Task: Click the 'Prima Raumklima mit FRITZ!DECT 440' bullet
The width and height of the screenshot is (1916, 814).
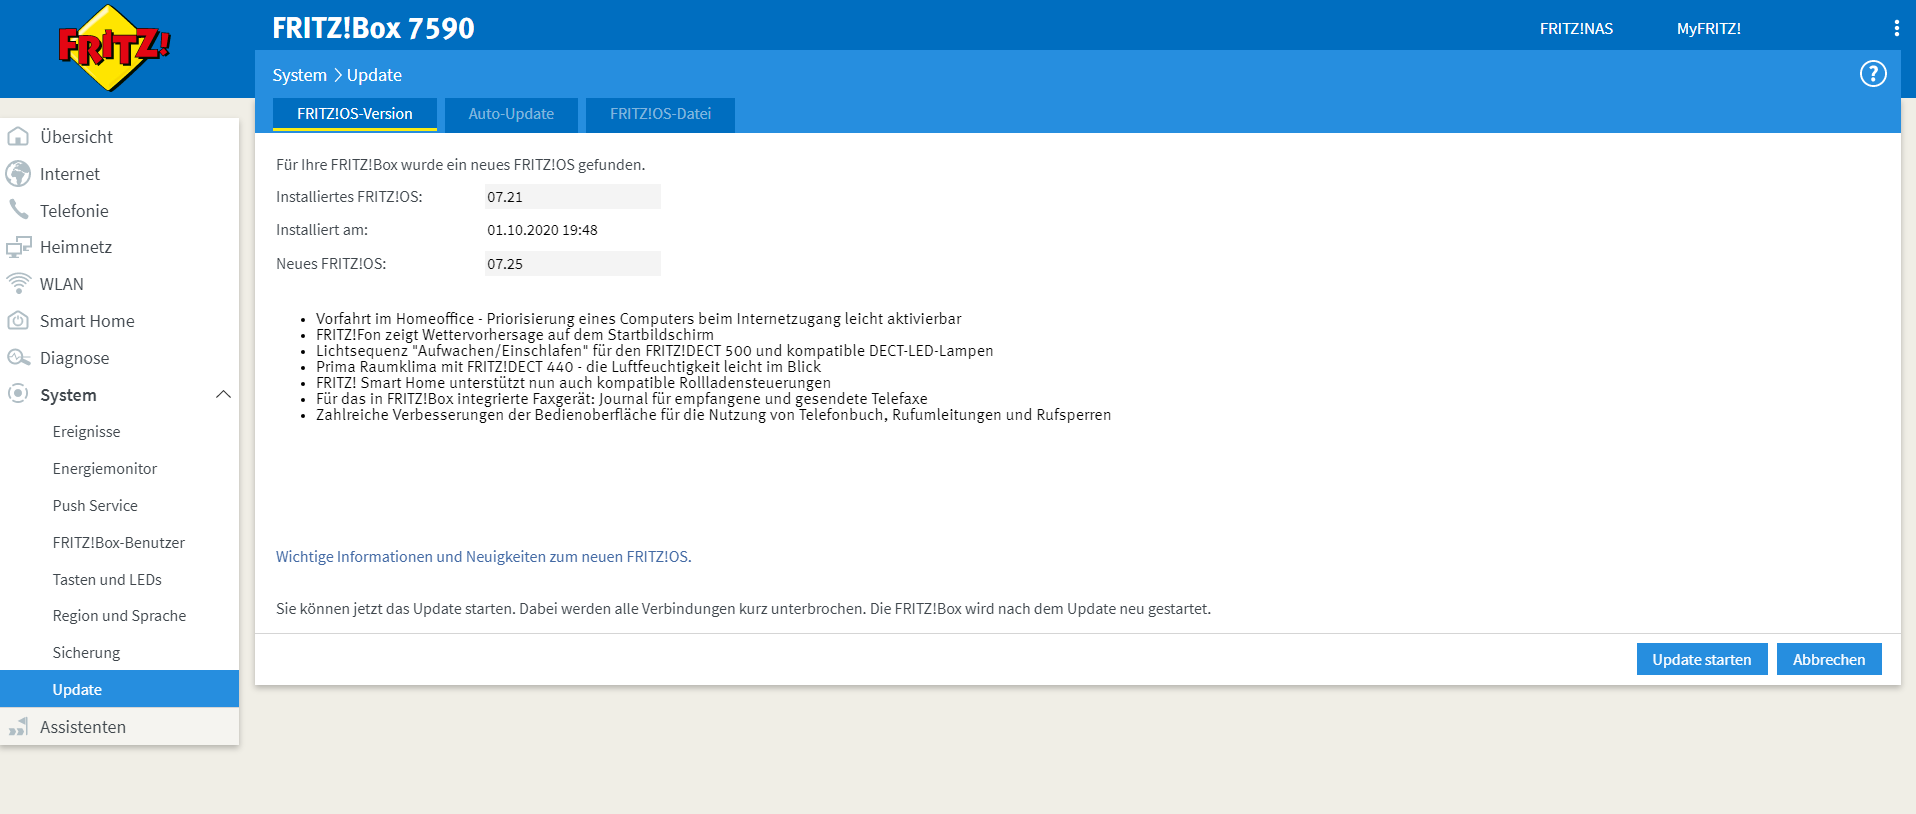Action: point(568,367)
